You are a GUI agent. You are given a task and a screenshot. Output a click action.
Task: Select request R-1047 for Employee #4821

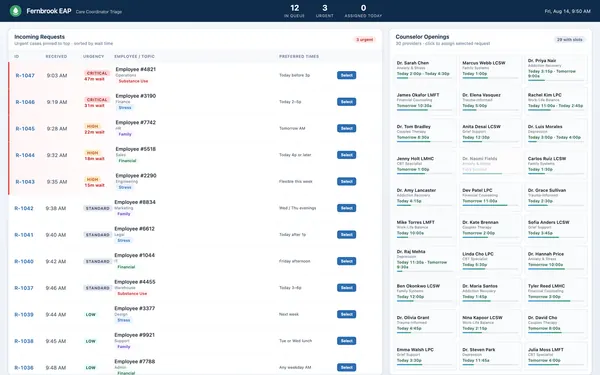(x=346, y=75)
